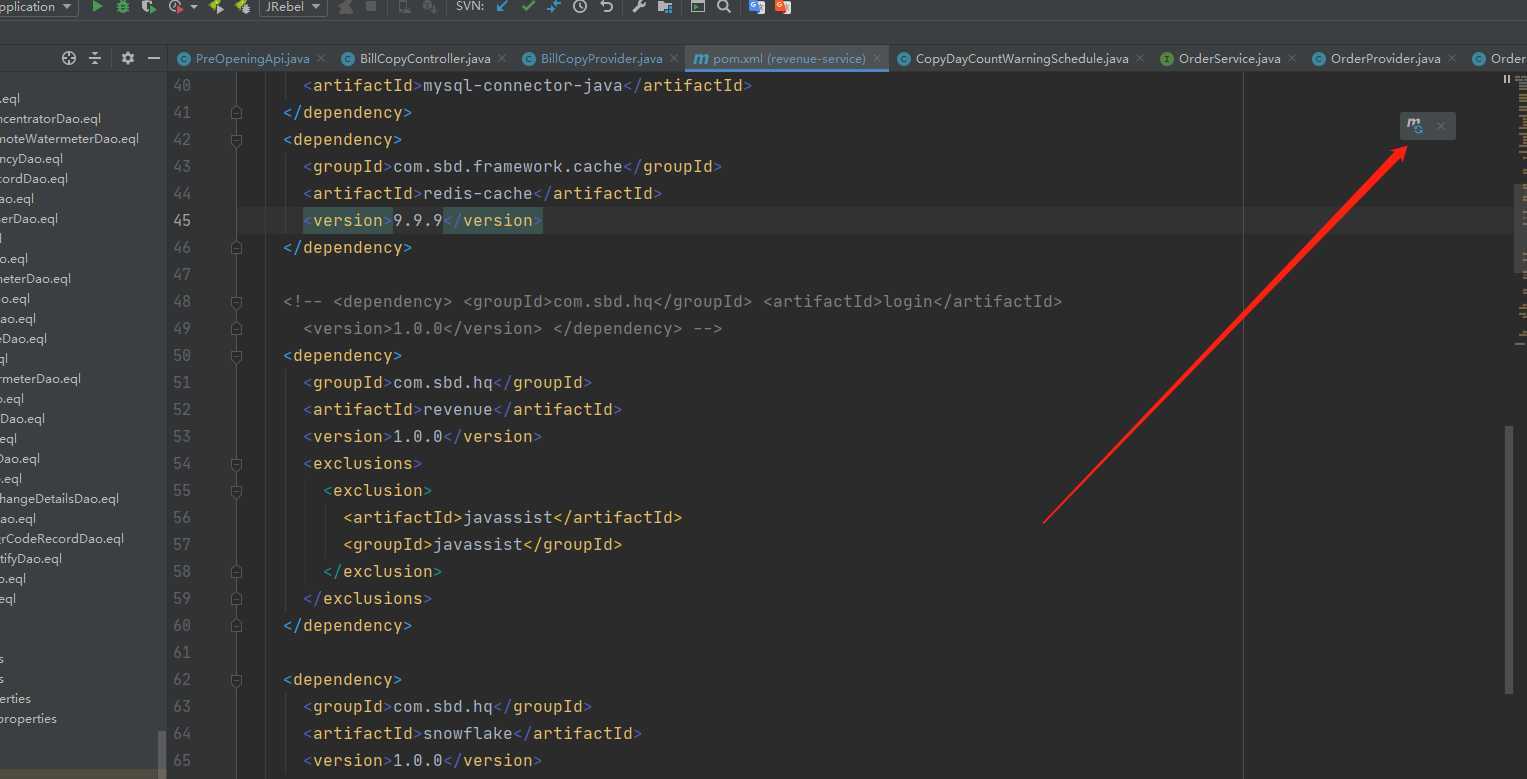
Task: Open the JRebel dropdown
Action: tap(293, 7)
